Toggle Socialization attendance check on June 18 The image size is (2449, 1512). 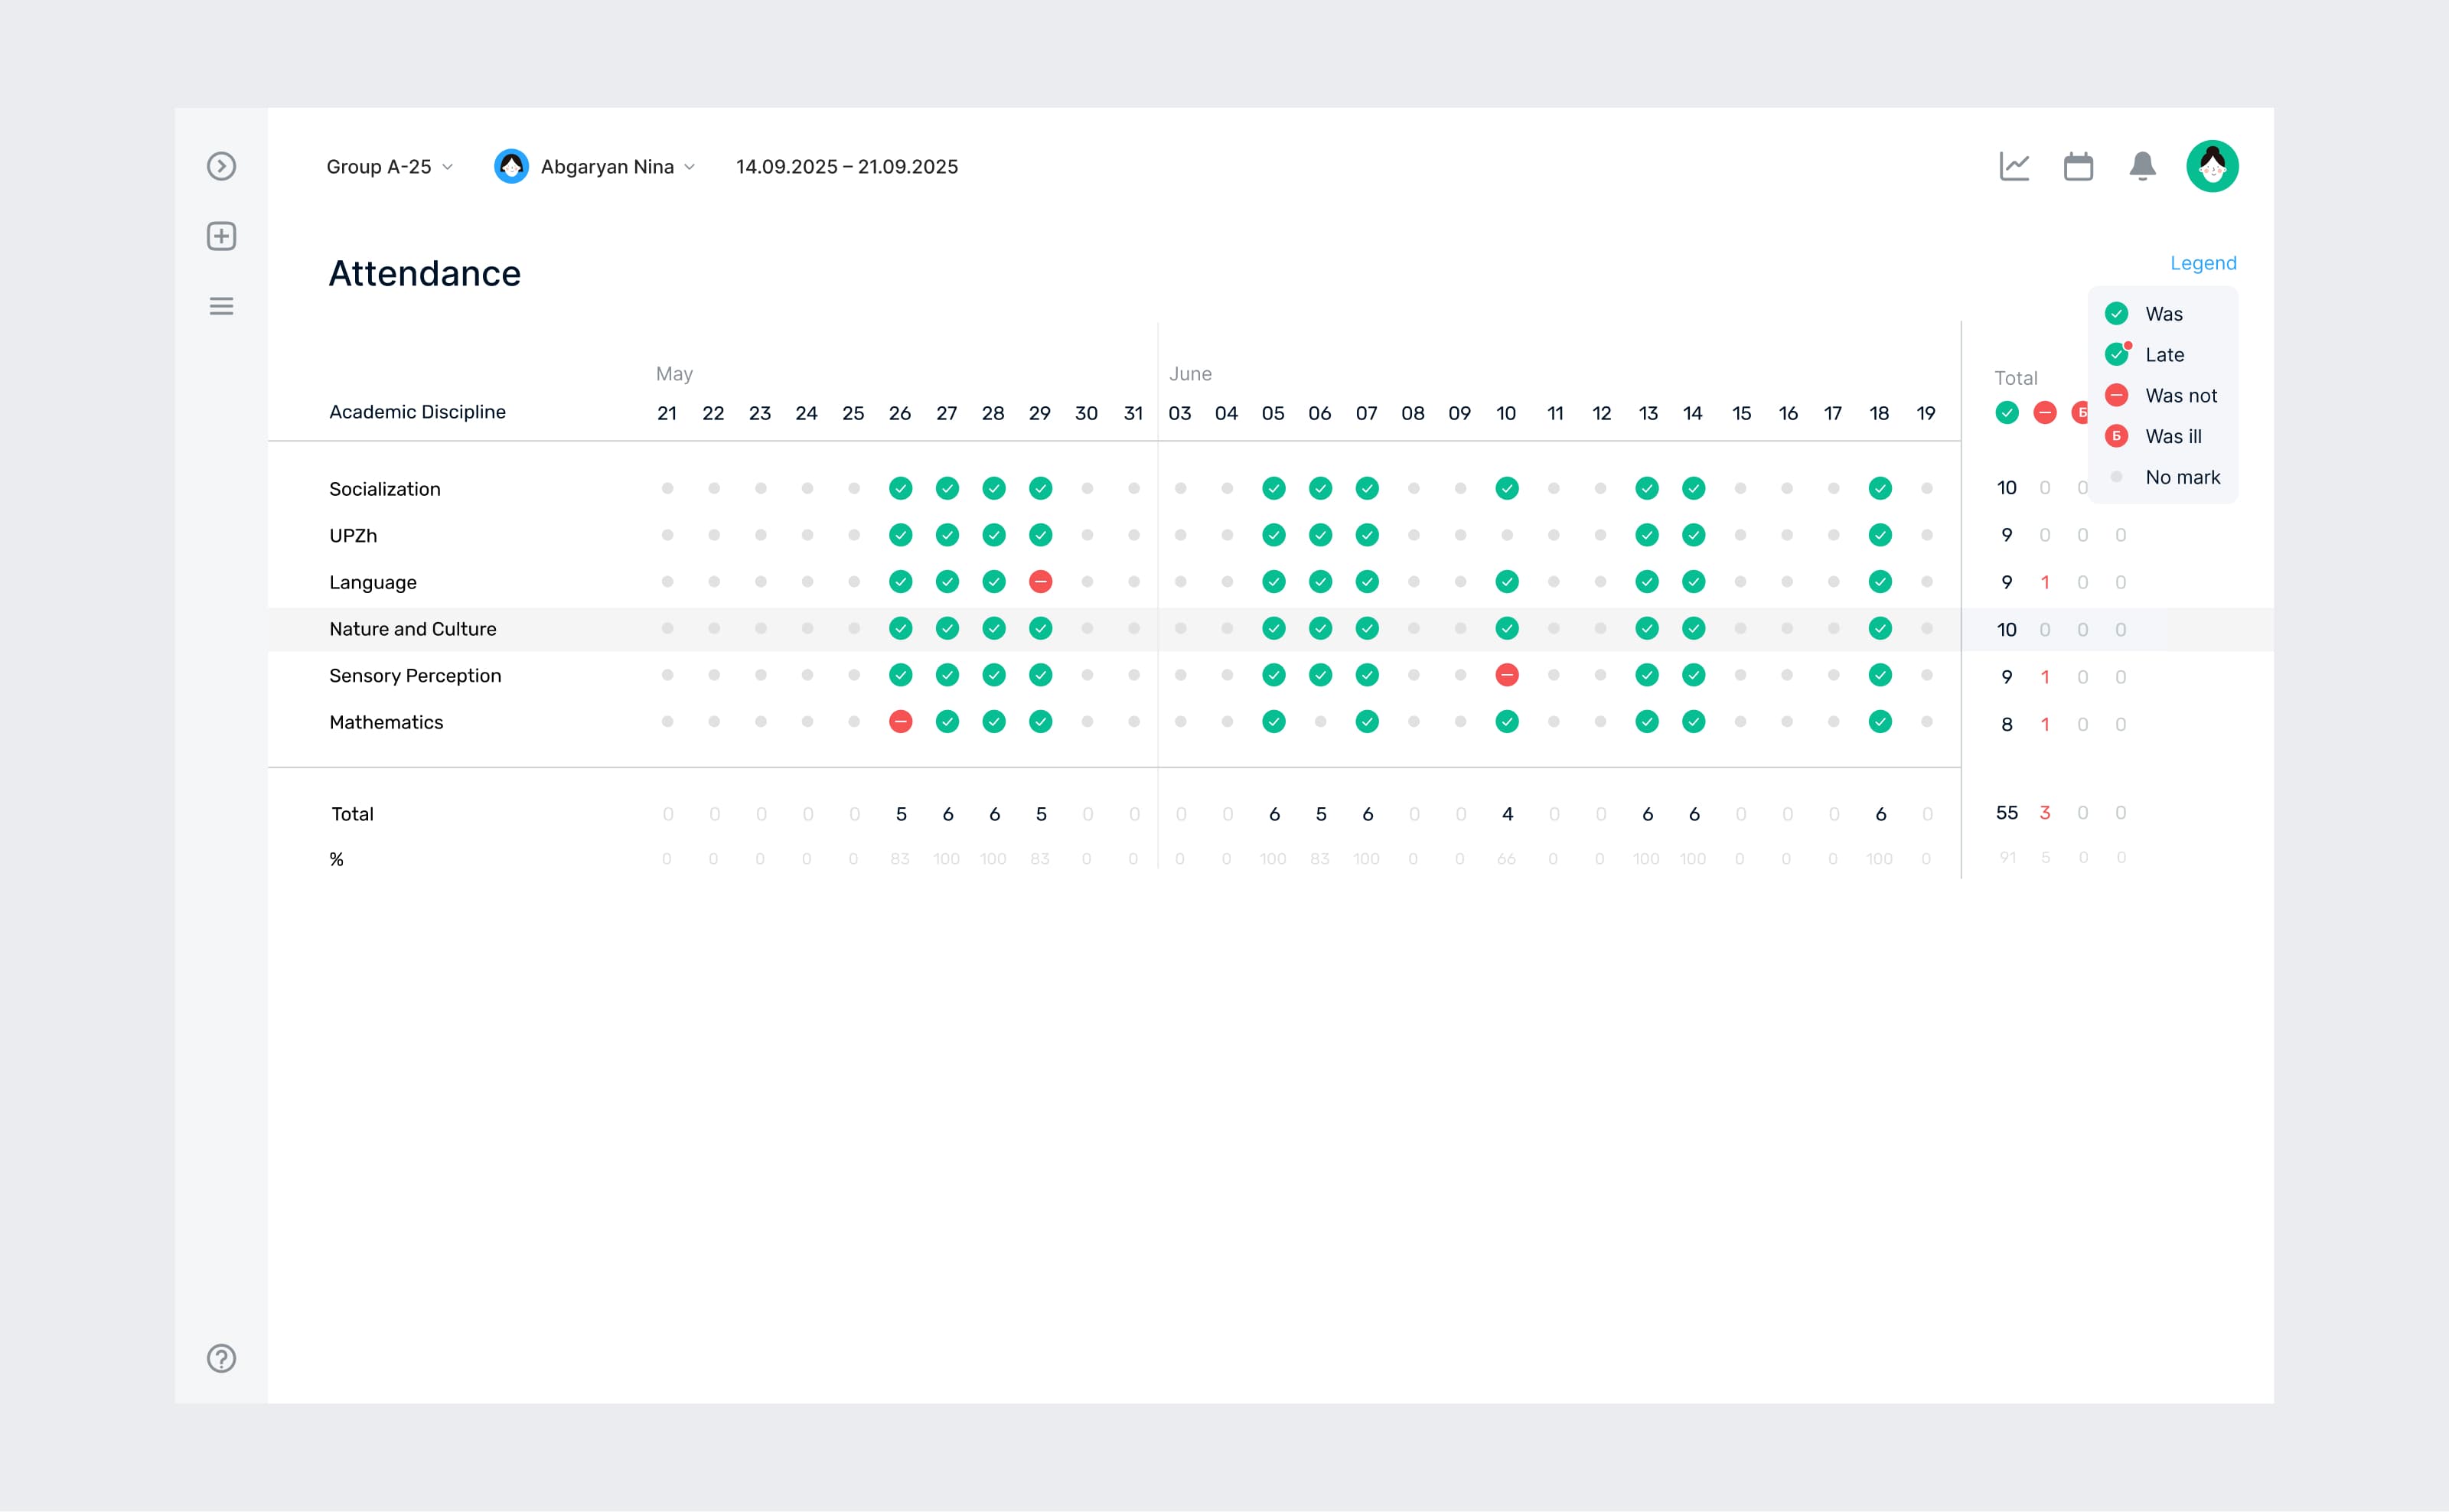[1880, 488]
